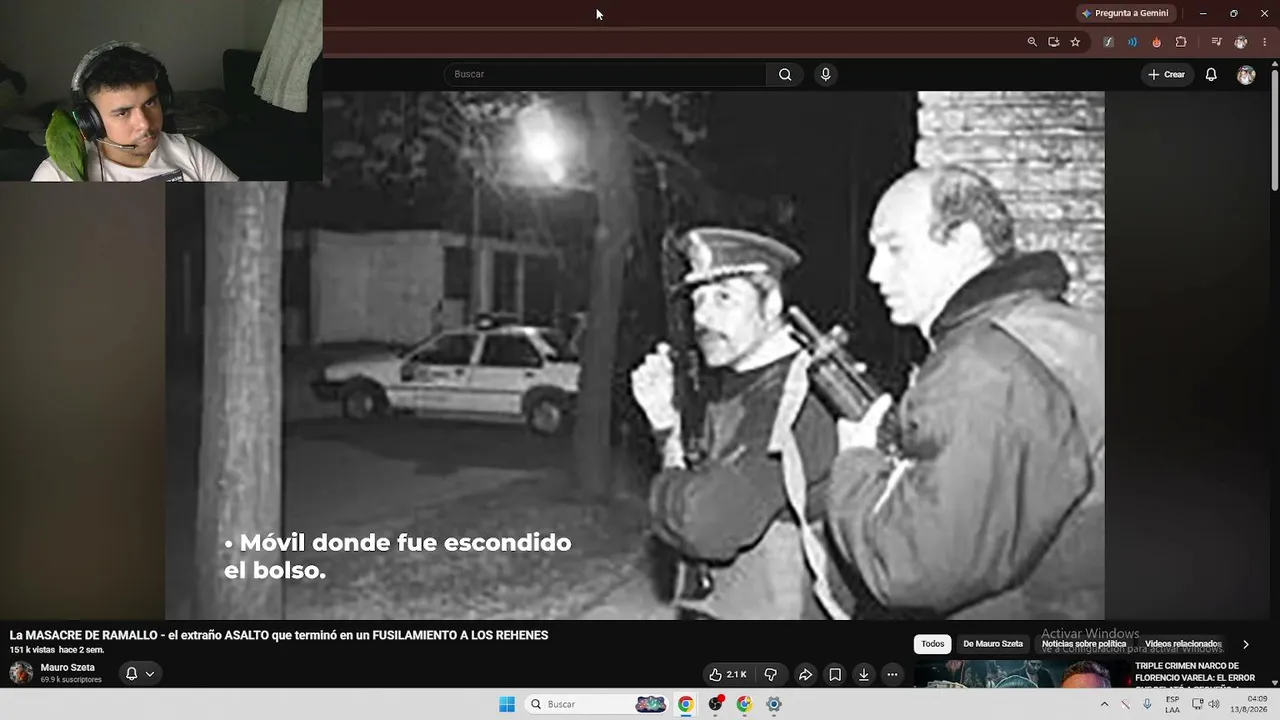Open the Chrome three-dot menu
1280x720 pixels.
1264,42
